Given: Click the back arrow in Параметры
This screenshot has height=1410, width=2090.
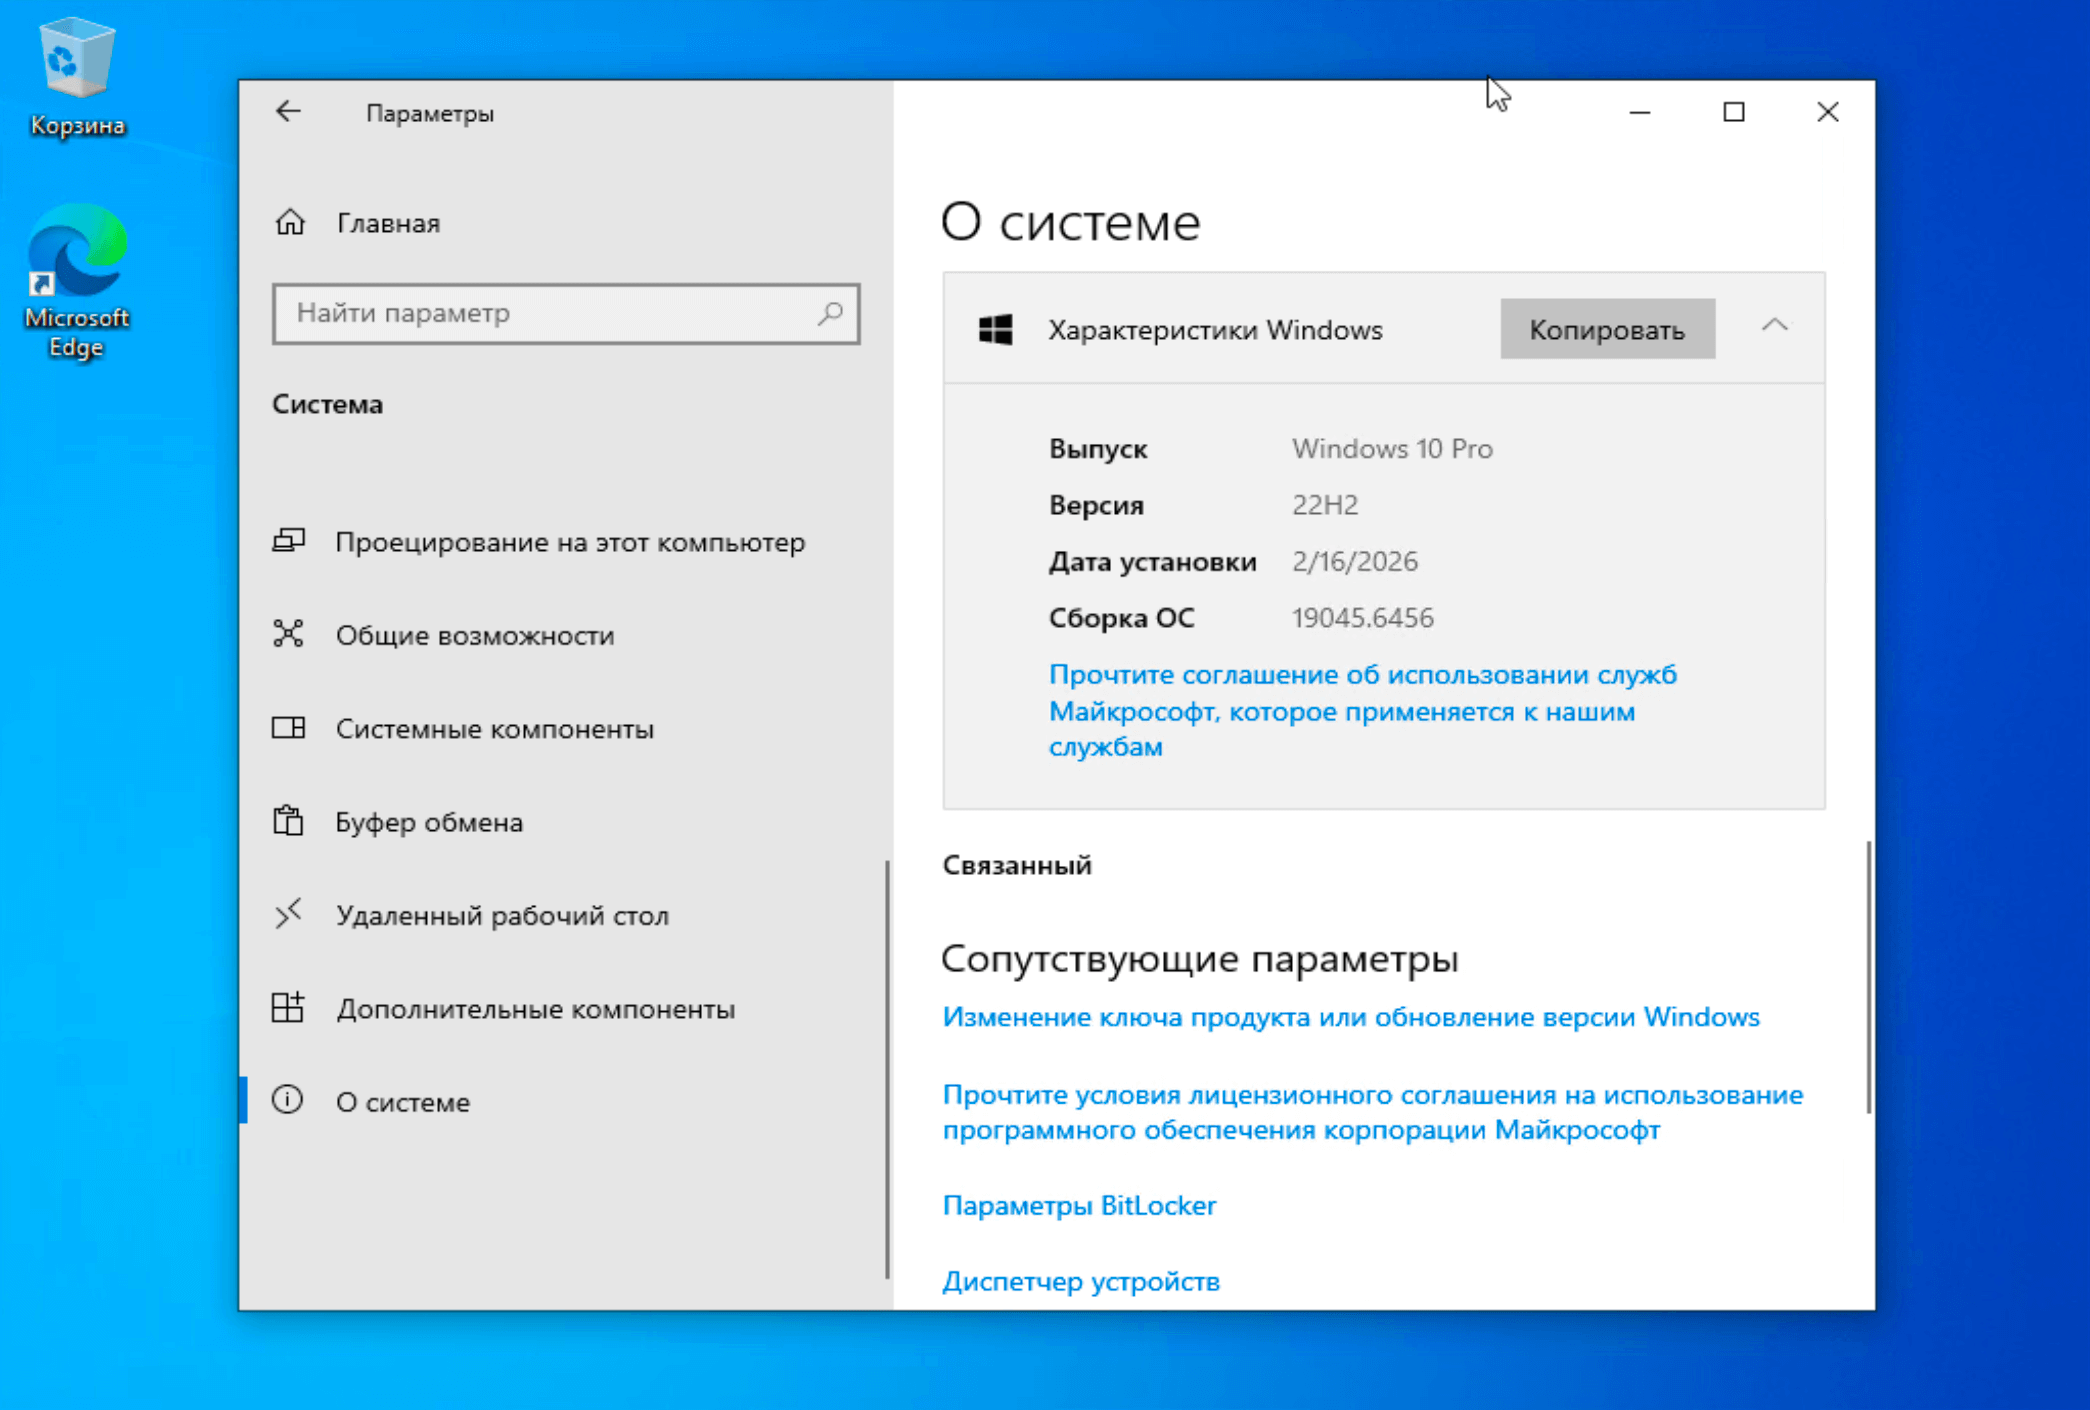Looking at the screenshot, I should (288, 112).
